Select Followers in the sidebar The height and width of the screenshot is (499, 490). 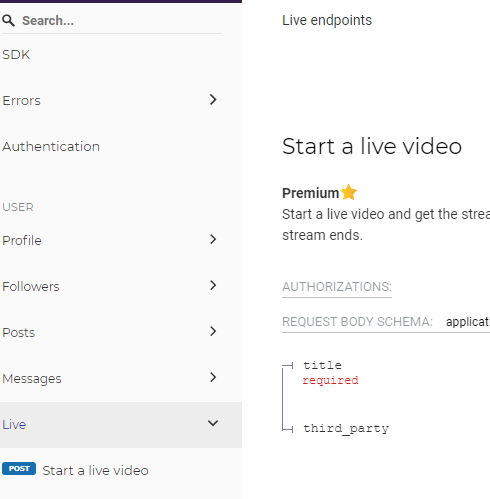pyautogui.click(x=31, y=287)
